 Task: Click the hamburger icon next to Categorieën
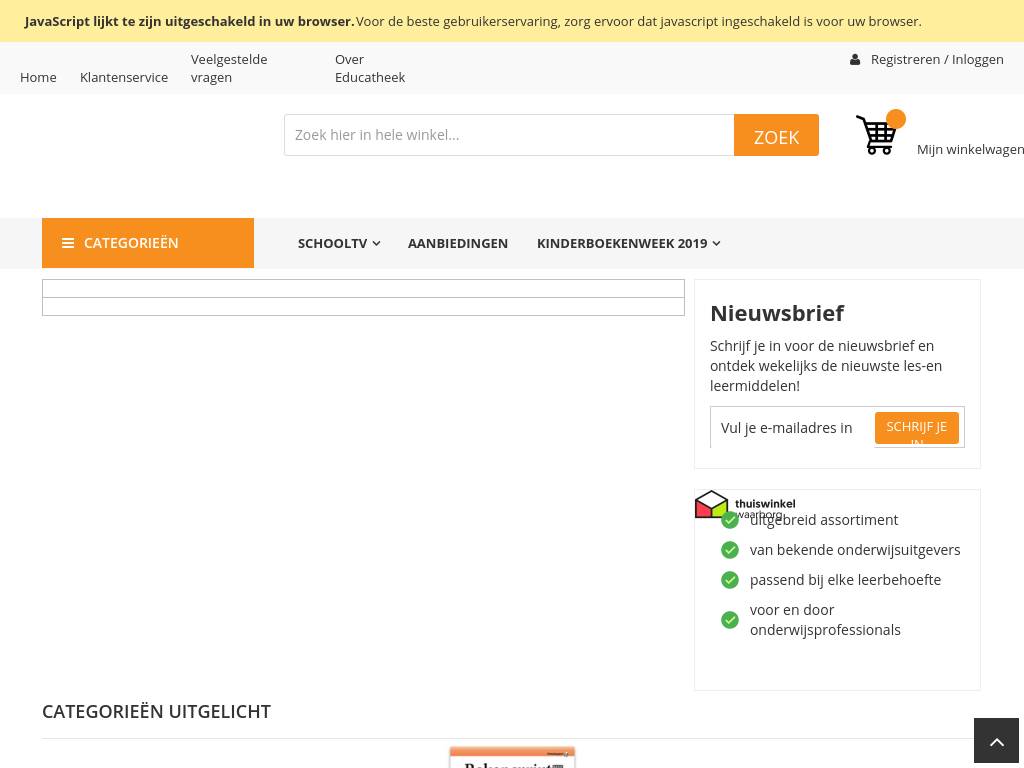point(68,243)
